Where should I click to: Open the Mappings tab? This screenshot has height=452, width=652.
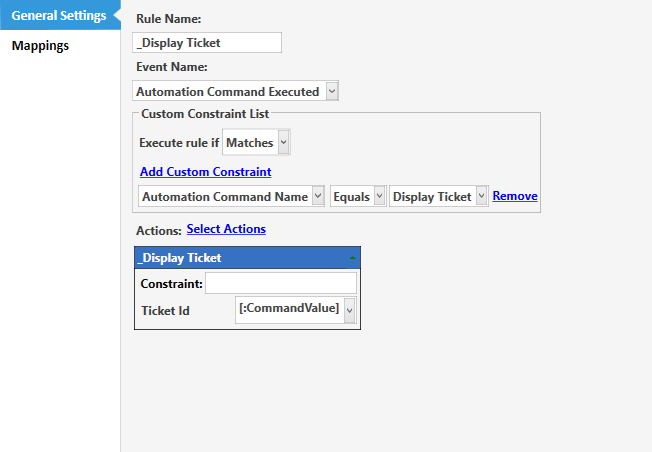click(40, 45)
